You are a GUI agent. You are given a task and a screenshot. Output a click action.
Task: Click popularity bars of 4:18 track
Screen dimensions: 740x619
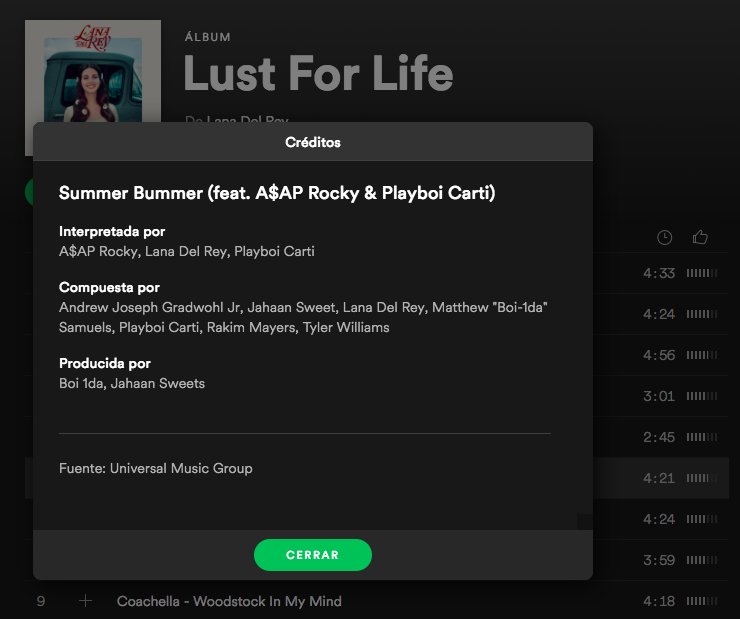point(702,601)
